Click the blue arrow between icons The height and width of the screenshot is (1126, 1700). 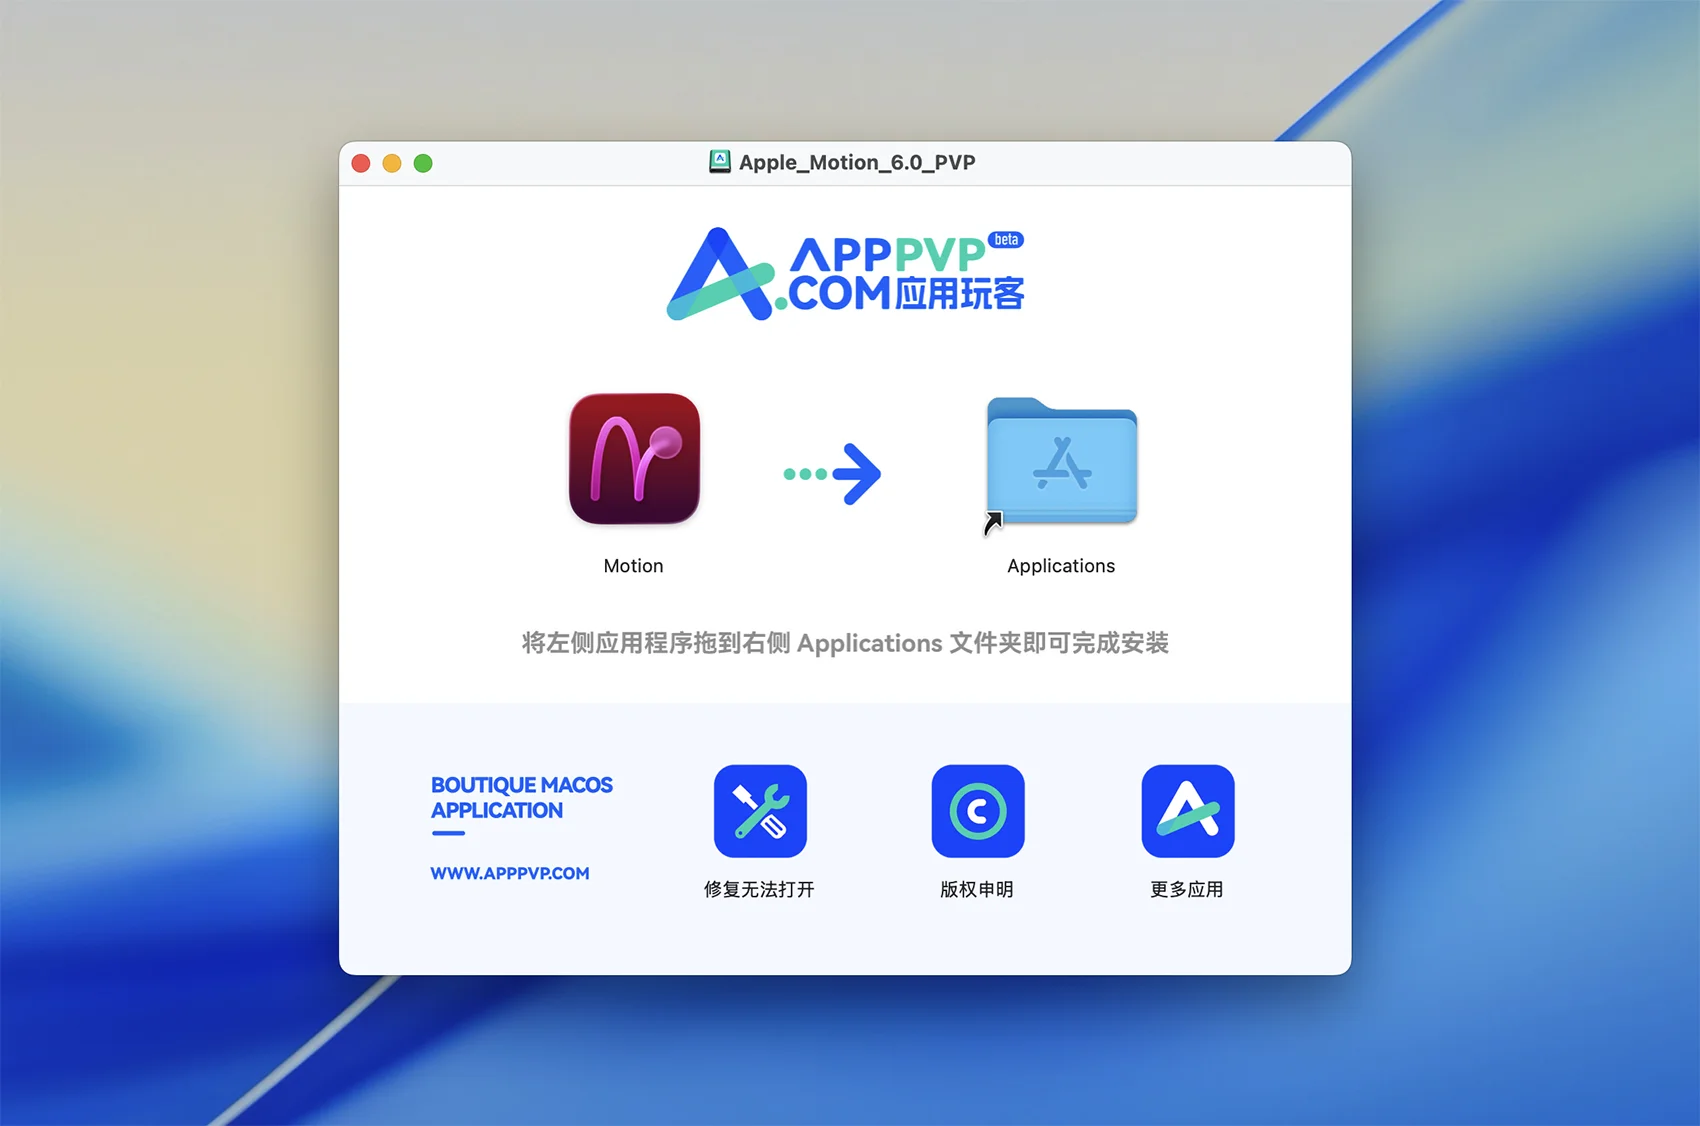pyautogui.click(x=833, y=474)
